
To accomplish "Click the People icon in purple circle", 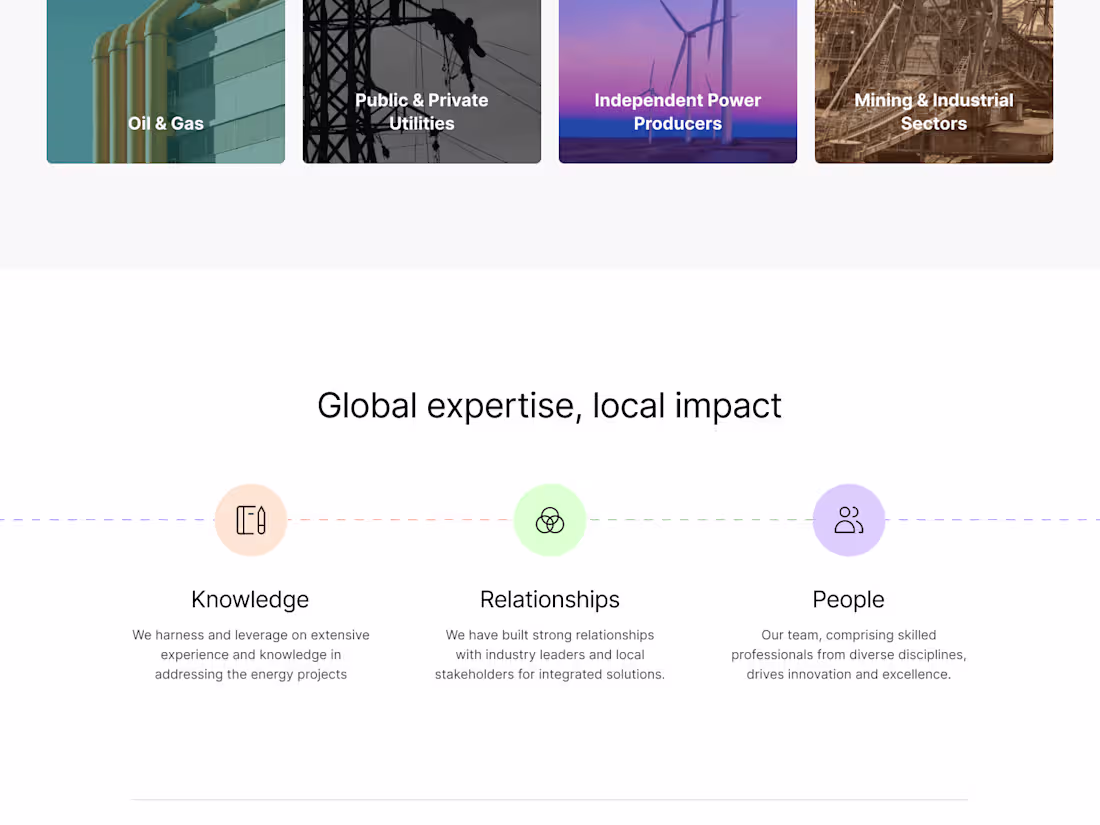I will pos(848,519).
